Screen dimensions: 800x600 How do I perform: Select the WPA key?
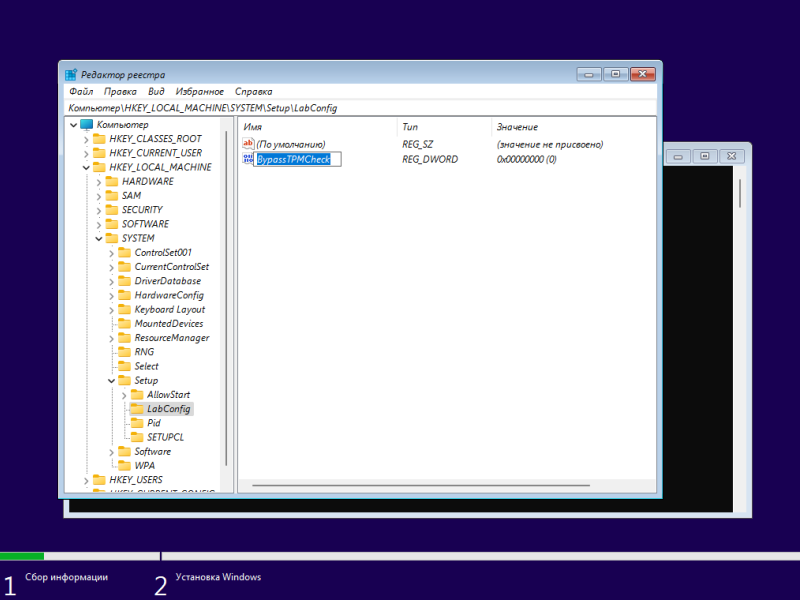coord(144,466)
